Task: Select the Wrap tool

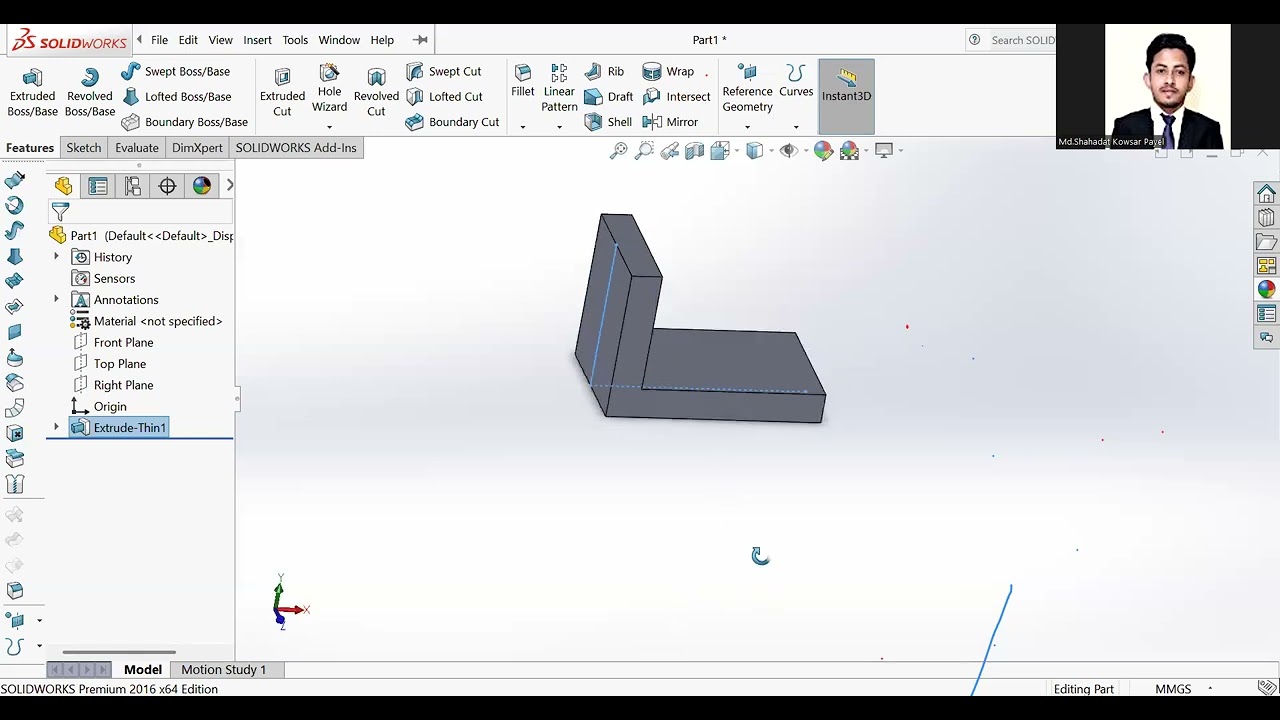Action: [668, 71]
